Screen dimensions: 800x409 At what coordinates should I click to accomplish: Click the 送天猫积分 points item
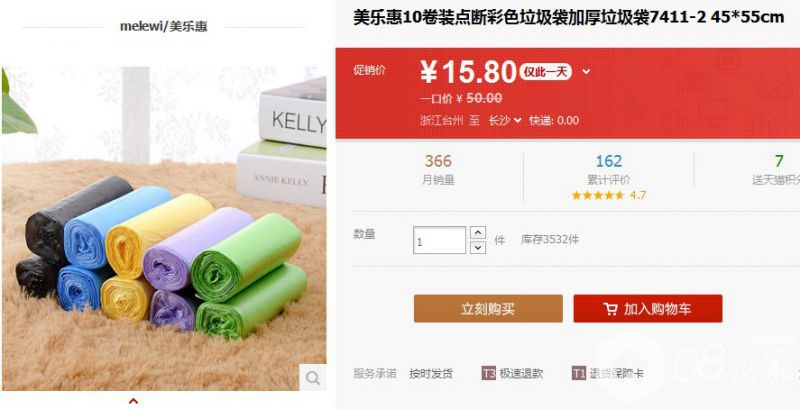point(776,170)
